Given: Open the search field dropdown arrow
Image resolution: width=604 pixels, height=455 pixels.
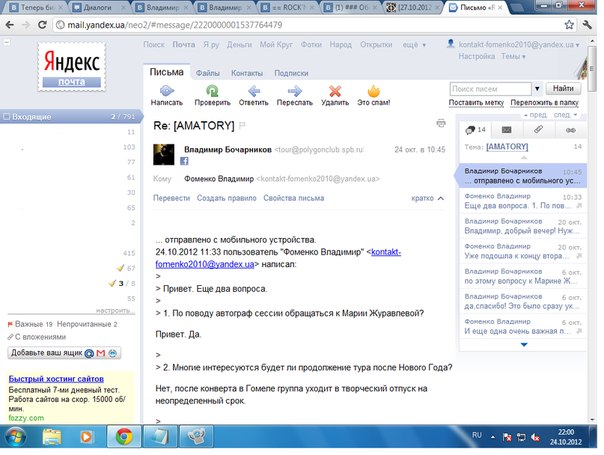Looking at the screenshot, I should pos(538,89).
